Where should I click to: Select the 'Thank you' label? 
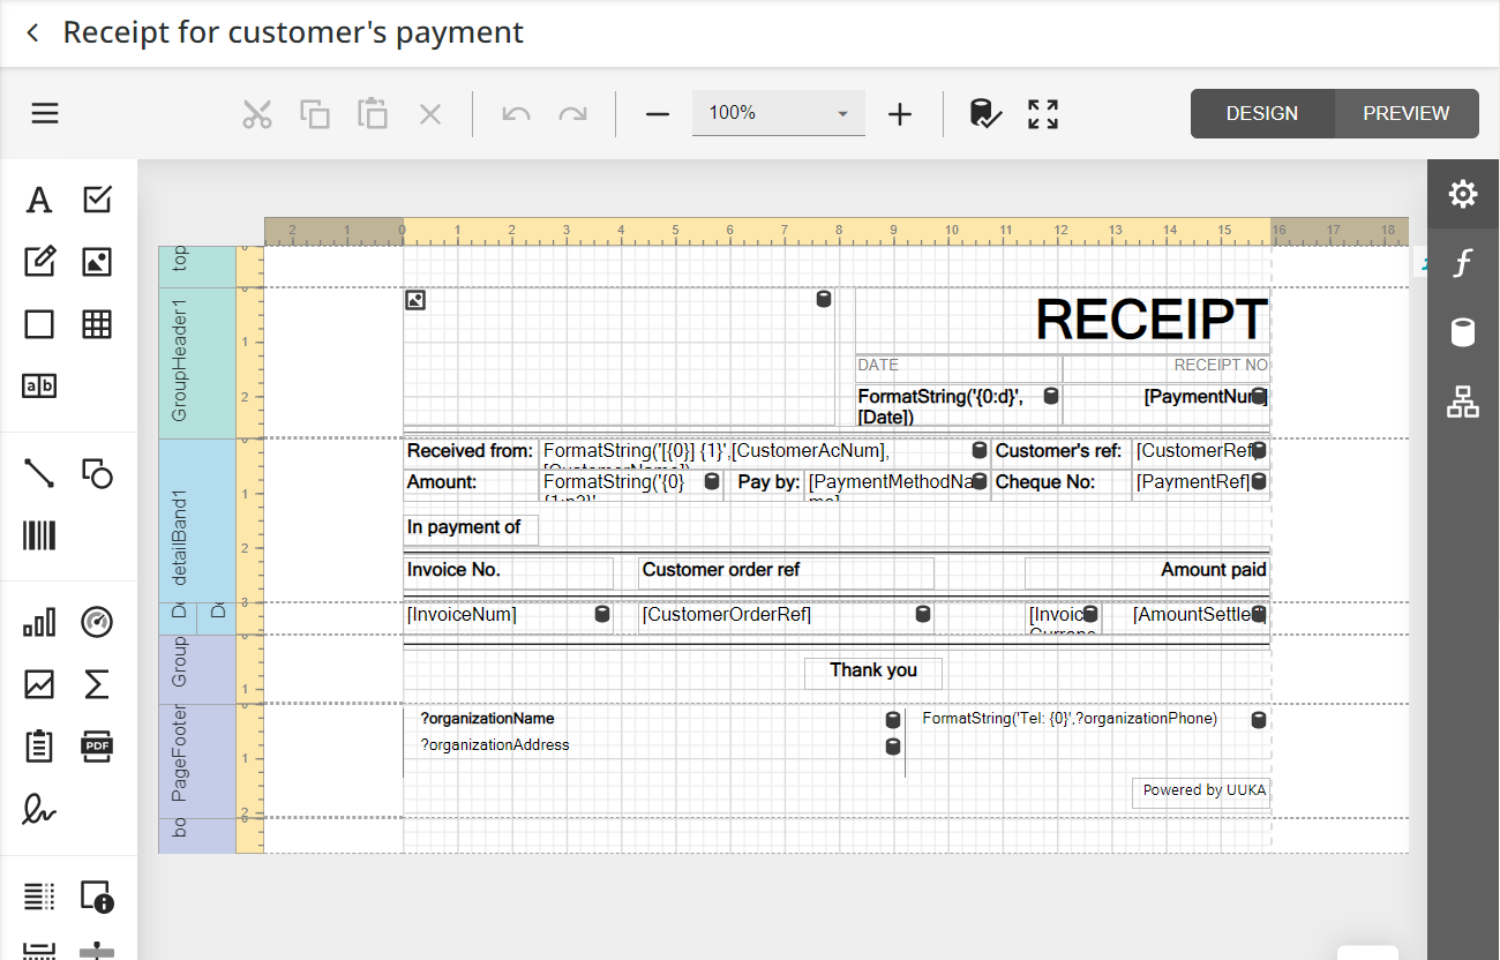tap(873, 671)
